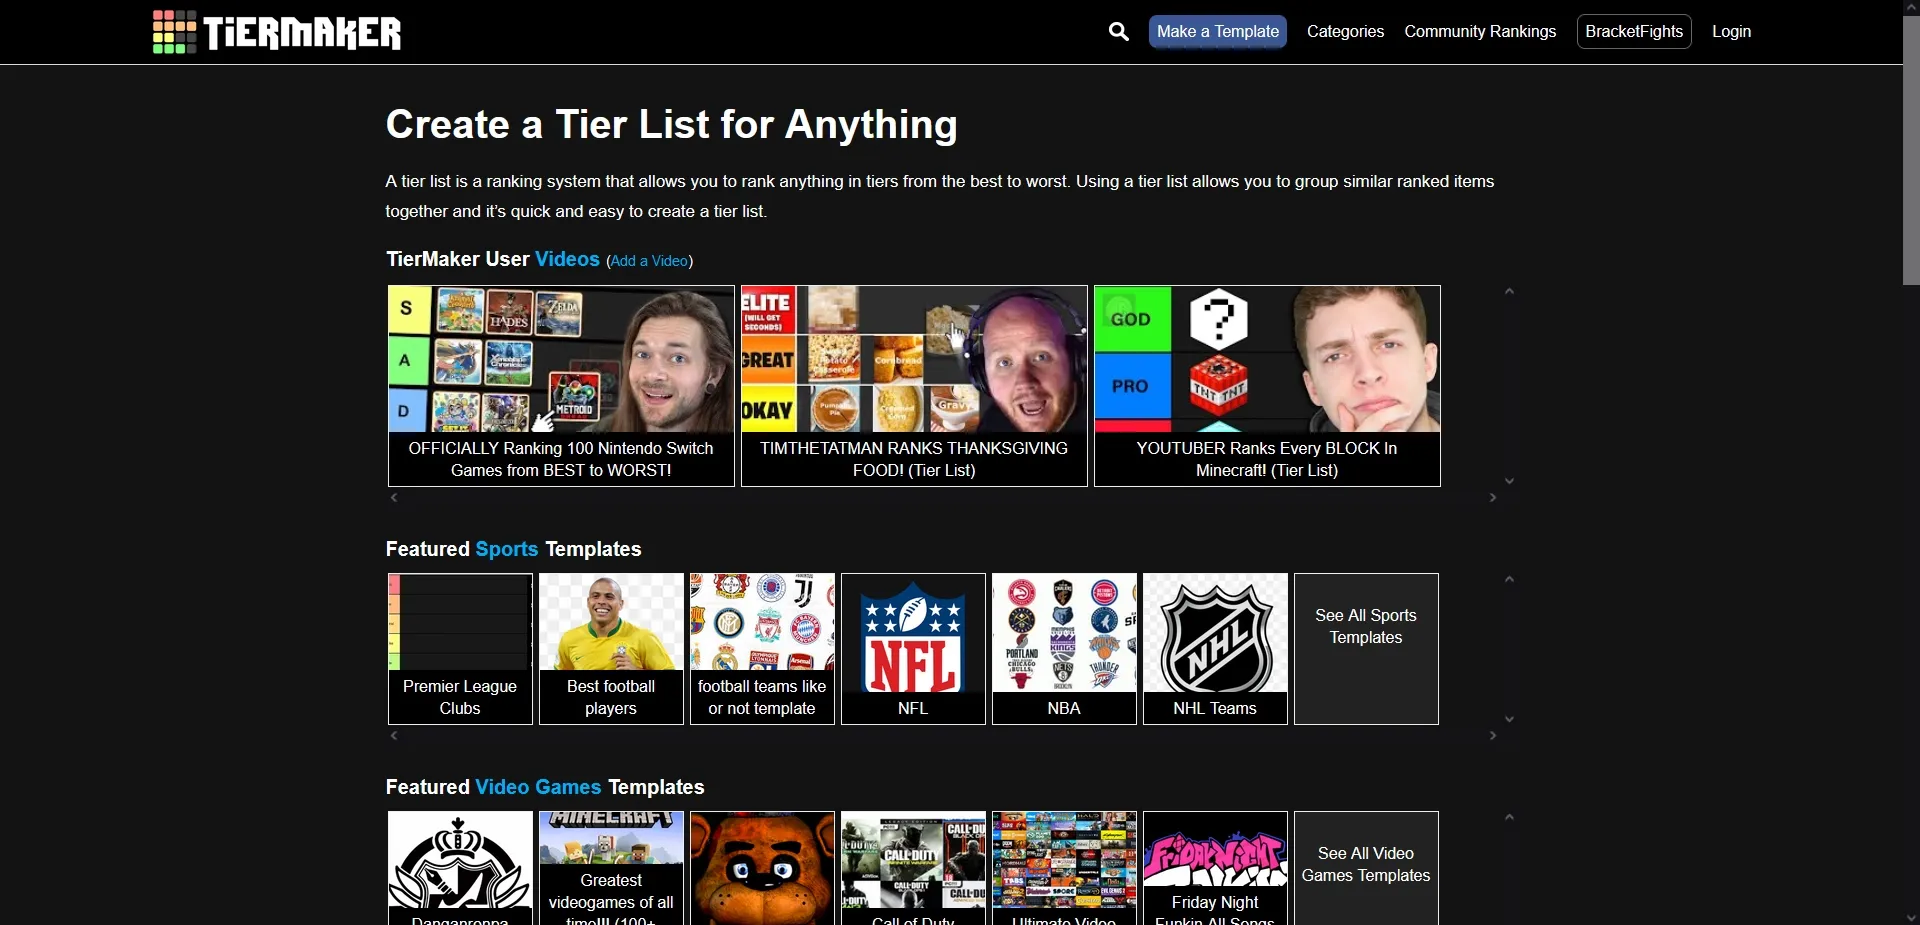
Task: Open the TimTheTatman Thanksgiving food video
Action: pyautogui.click(x=914, y=386)
